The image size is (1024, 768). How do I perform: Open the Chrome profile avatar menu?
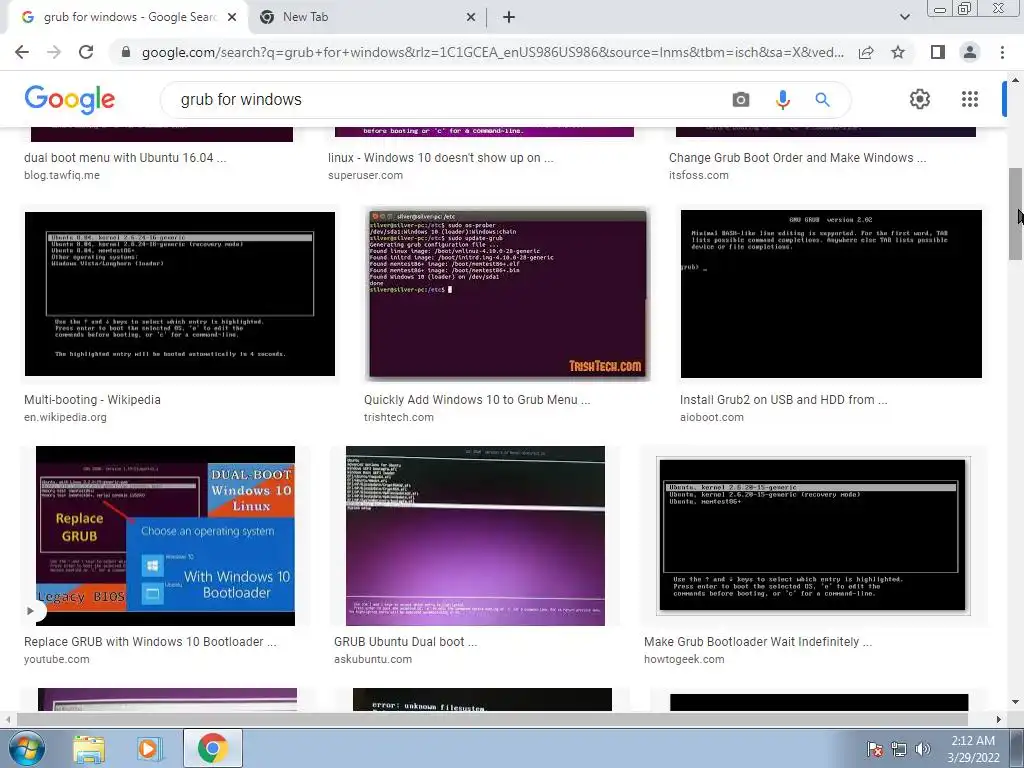click(x=970, y=52)
